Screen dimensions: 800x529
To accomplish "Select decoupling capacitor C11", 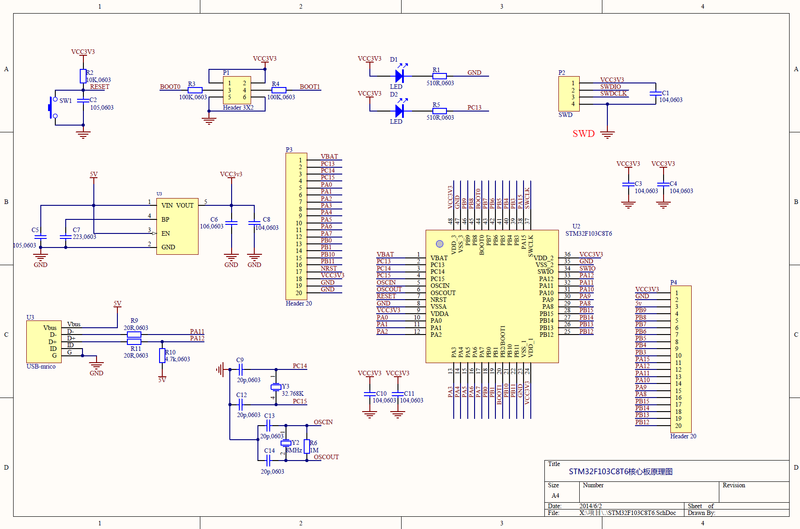I will 397,394.
